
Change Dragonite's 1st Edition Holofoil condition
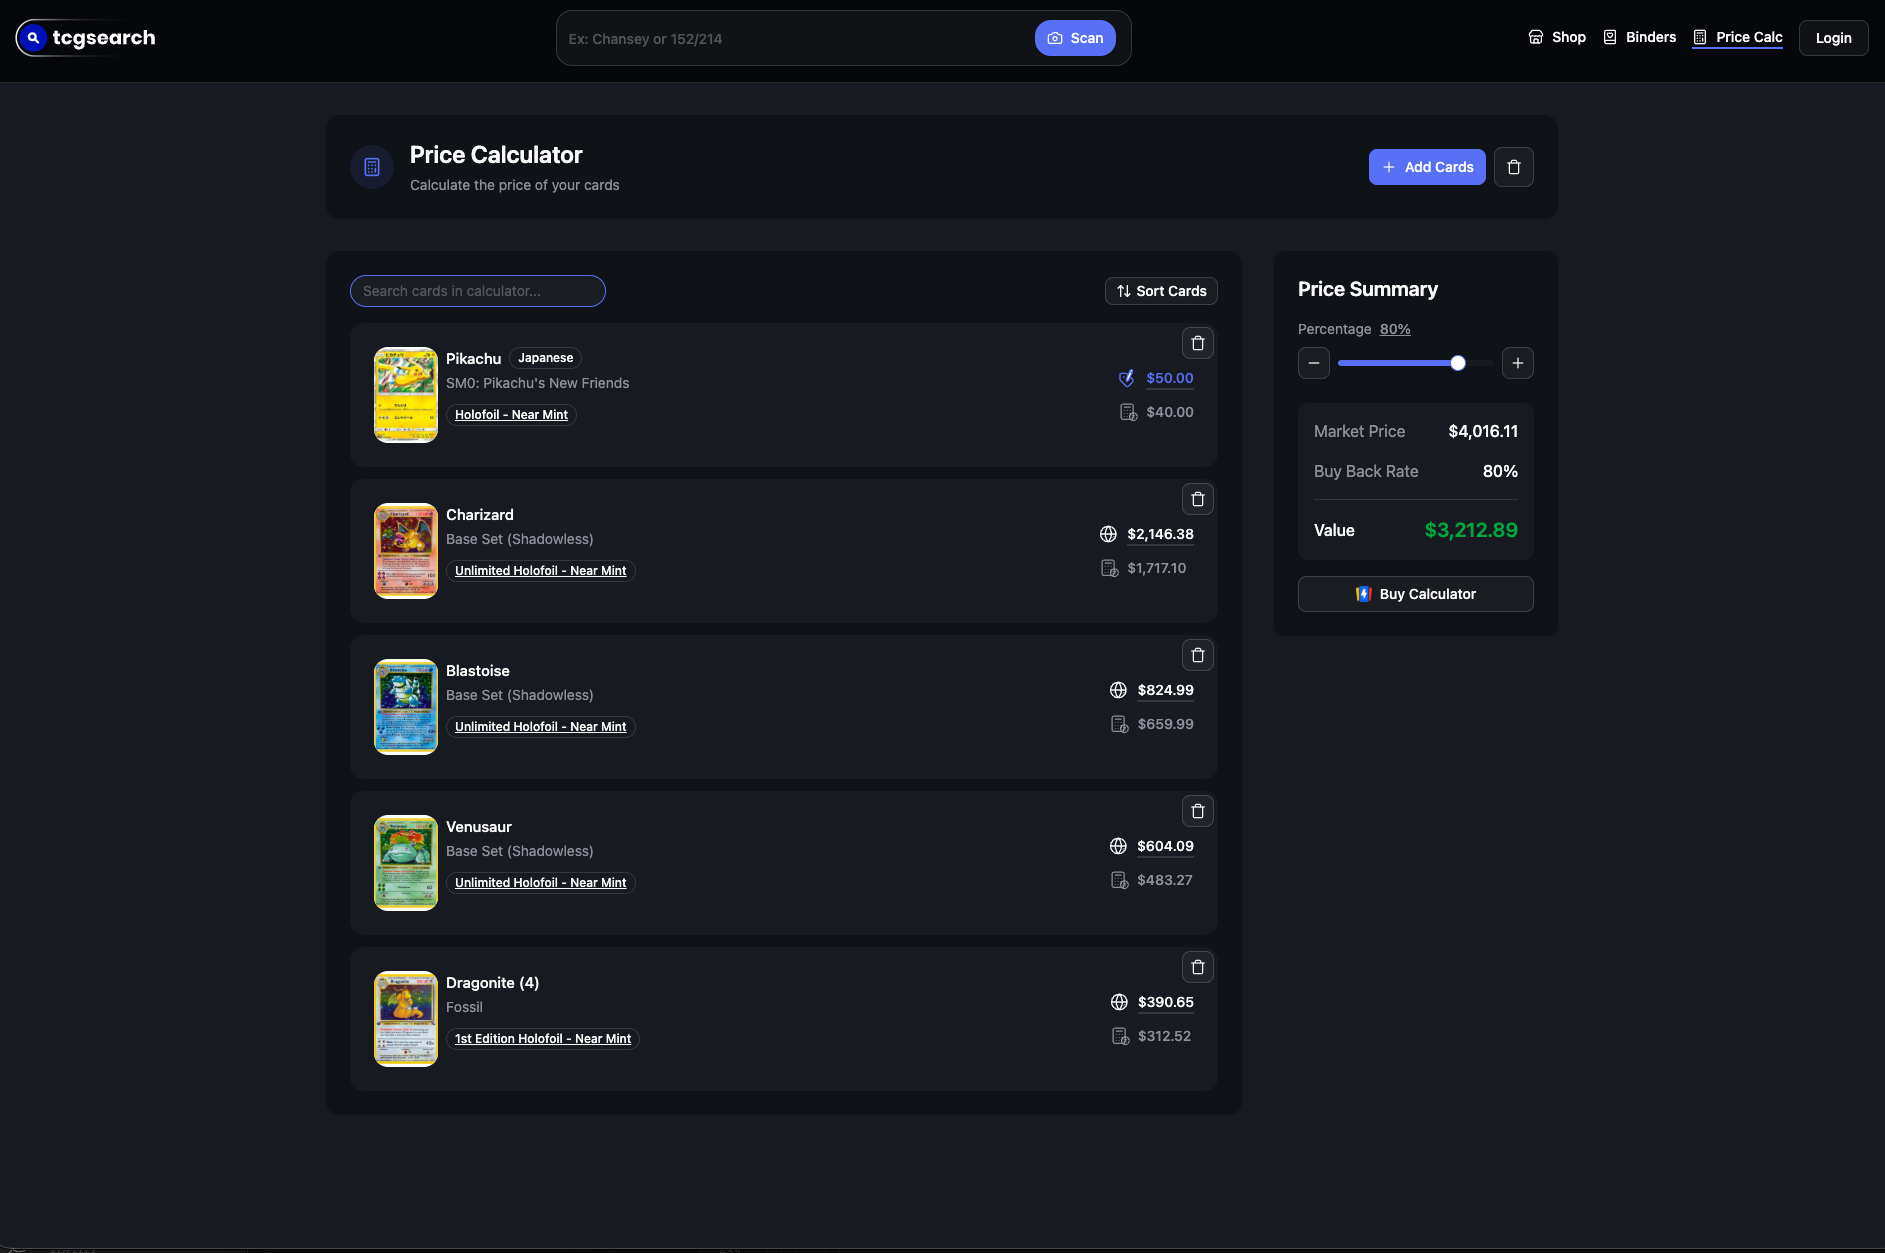tap(543, 1039)
